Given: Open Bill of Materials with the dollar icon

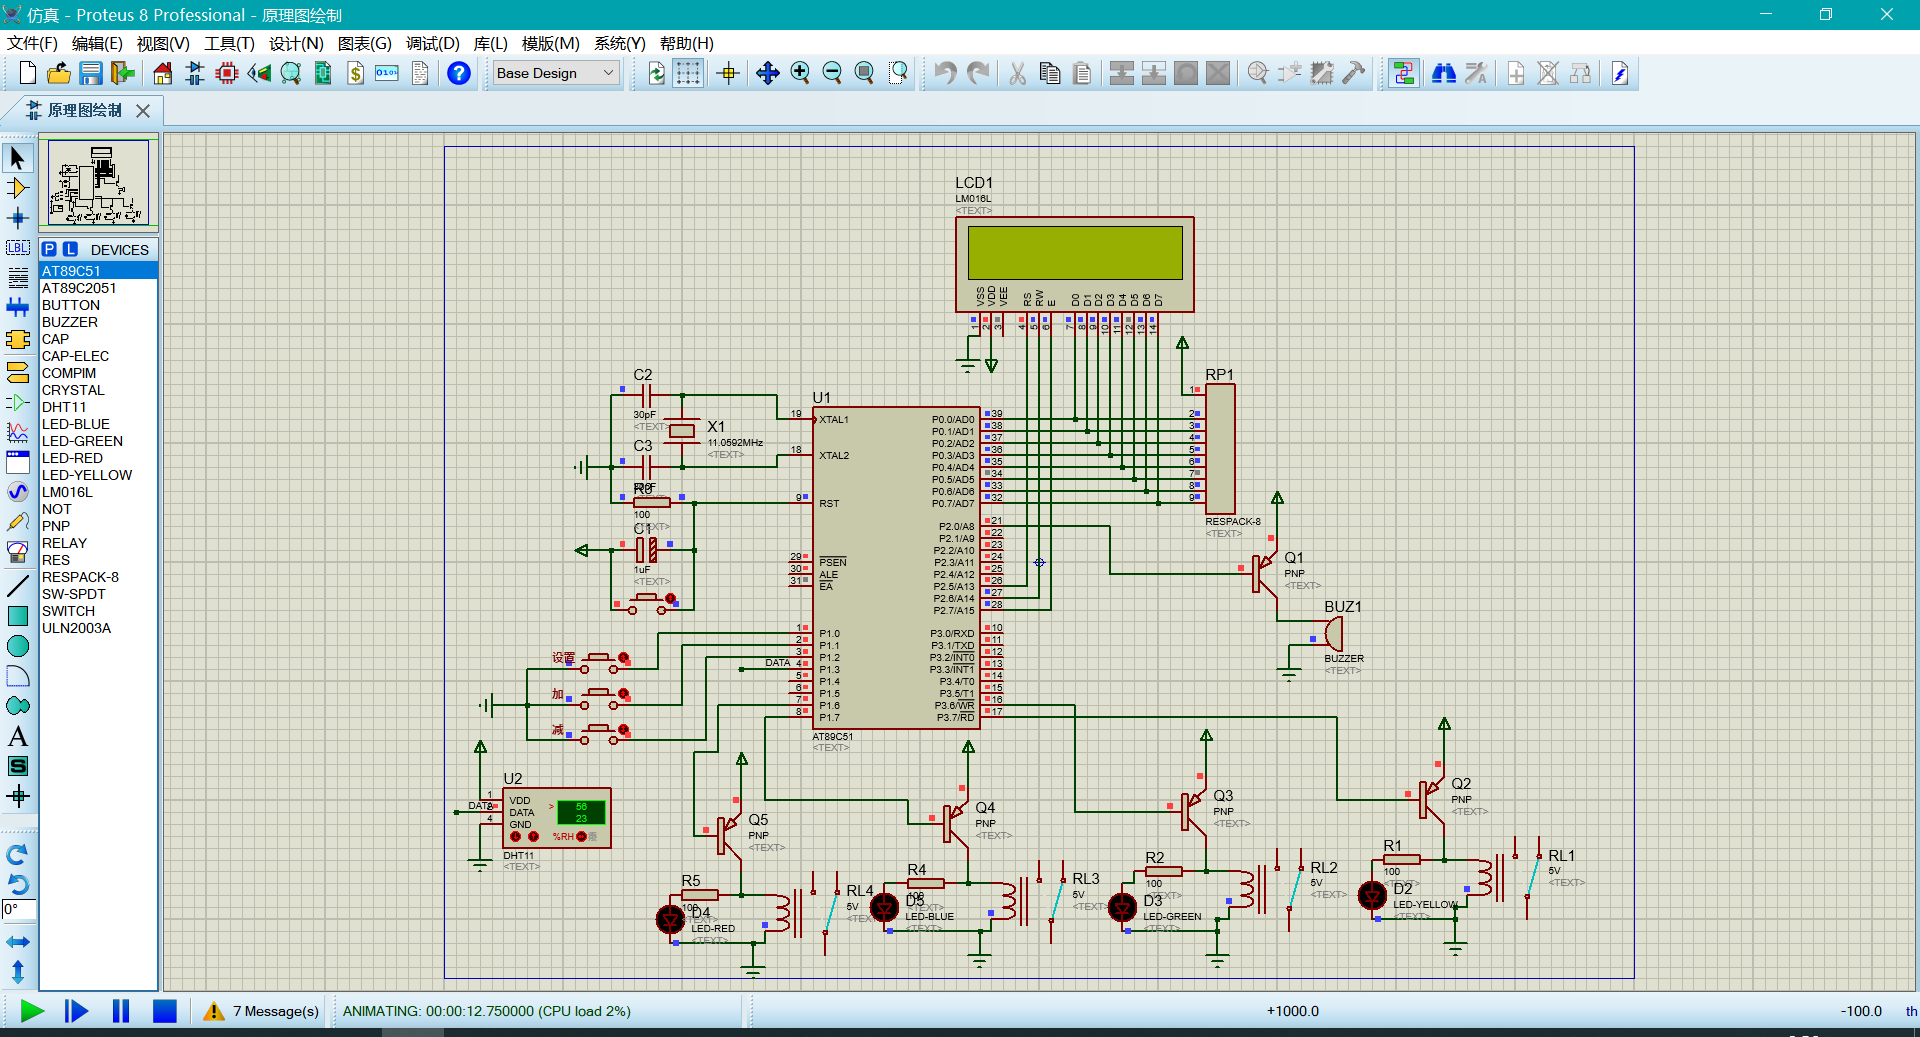Looking at the screenshot, I should (355, 73).
